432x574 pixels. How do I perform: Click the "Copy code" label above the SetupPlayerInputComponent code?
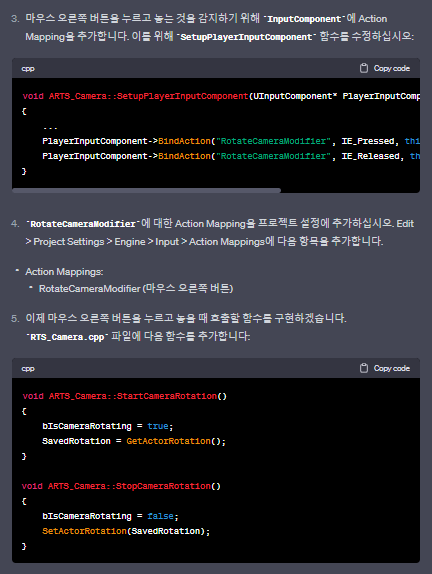click(x=391, y=68)
